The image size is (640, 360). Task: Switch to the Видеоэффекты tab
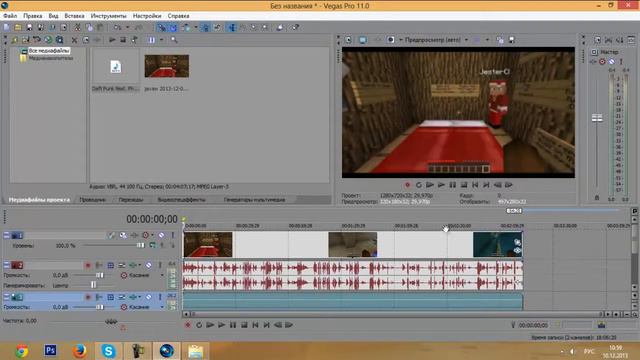[x=181, y=200]
